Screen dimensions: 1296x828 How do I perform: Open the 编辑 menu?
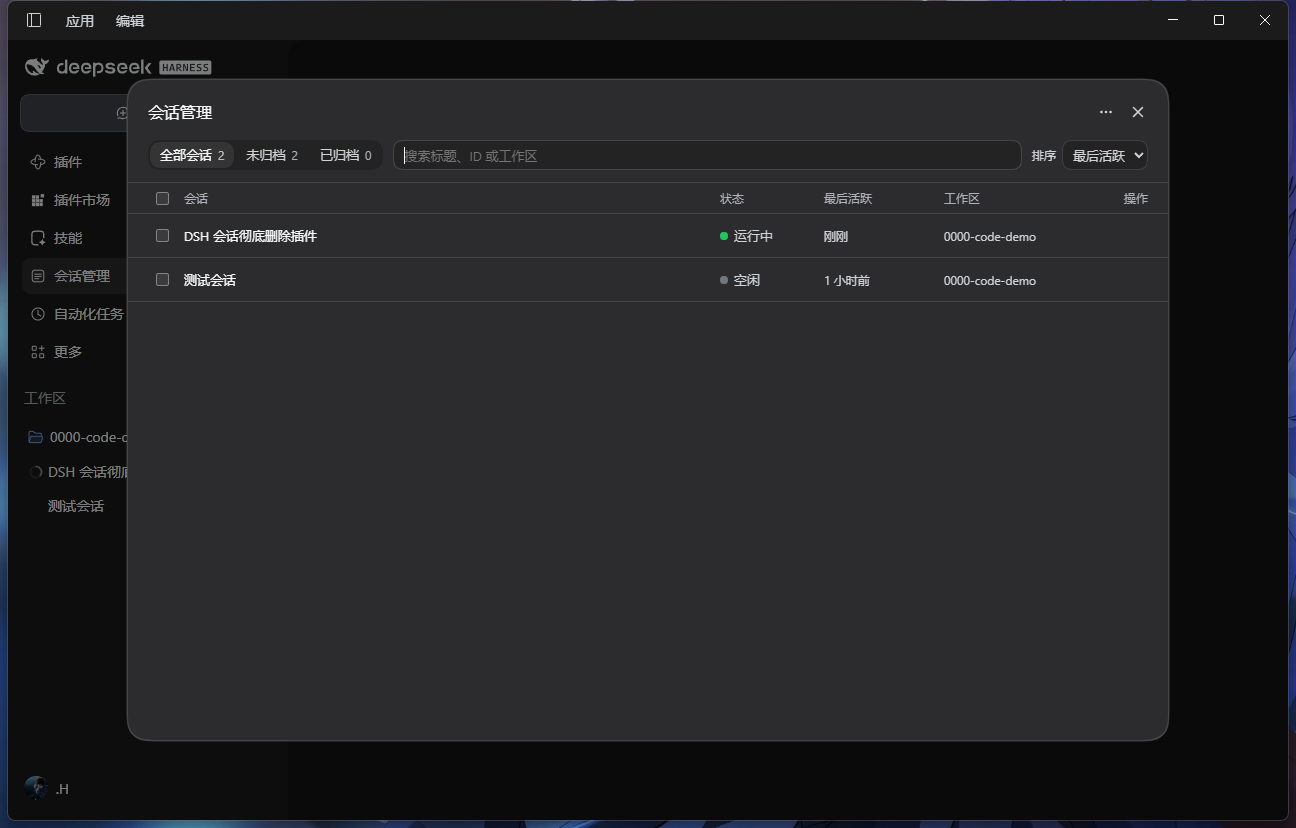(x=130, y=21)
